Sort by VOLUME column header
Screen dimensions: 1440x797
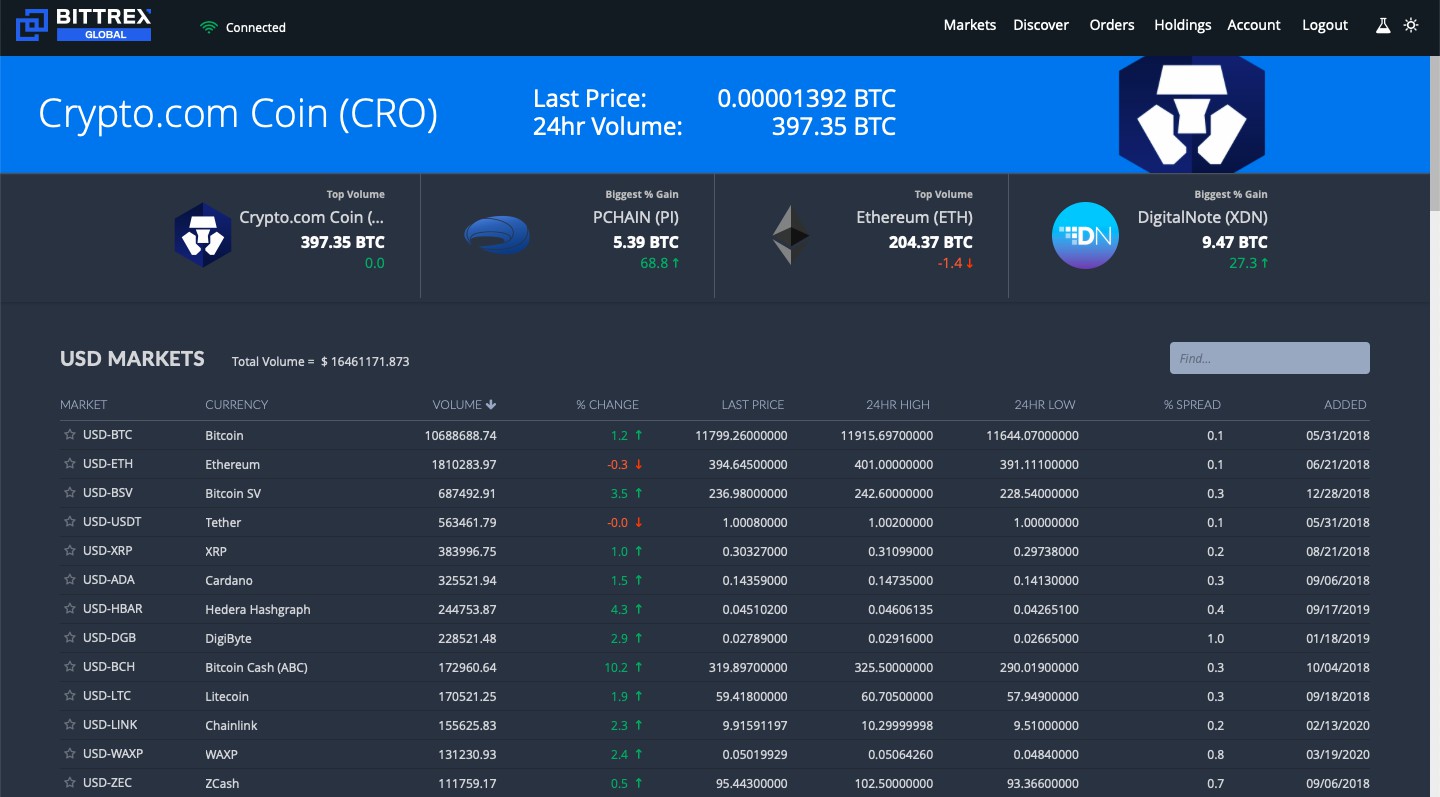[x=457, y=405]
